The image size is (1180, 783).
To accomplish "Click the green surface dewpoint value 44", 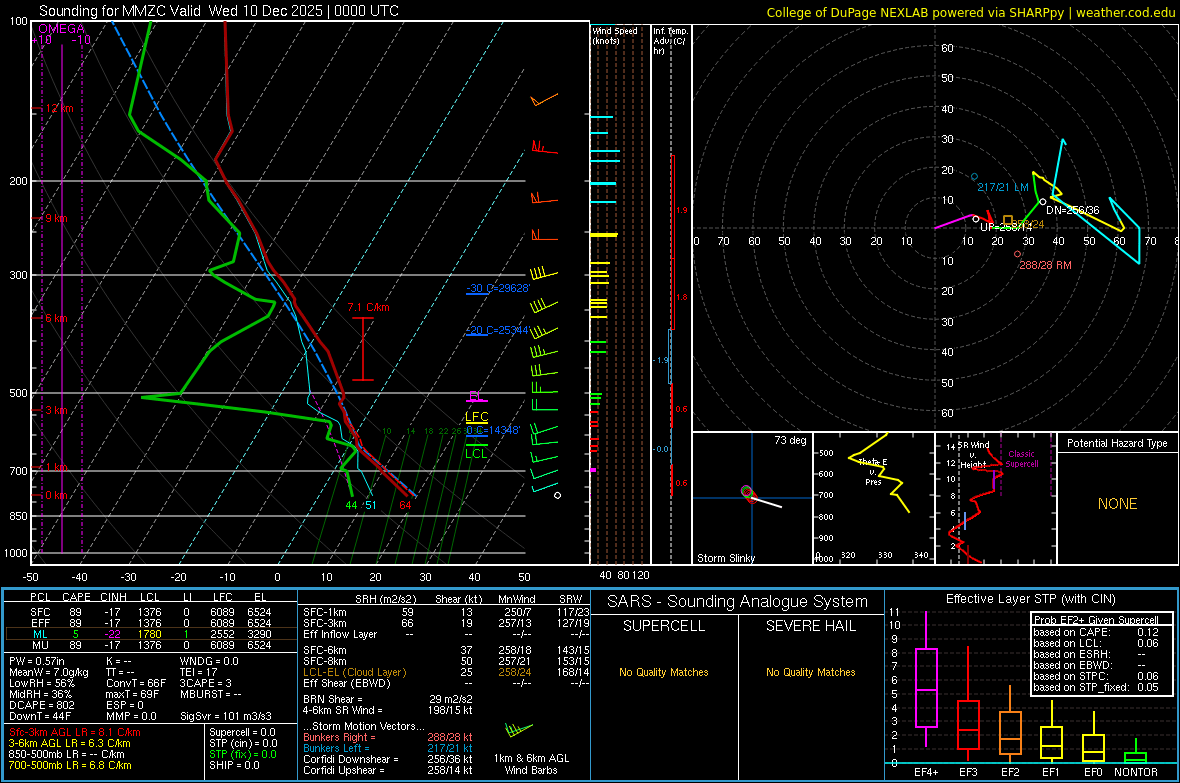I will tap(351, 505).
